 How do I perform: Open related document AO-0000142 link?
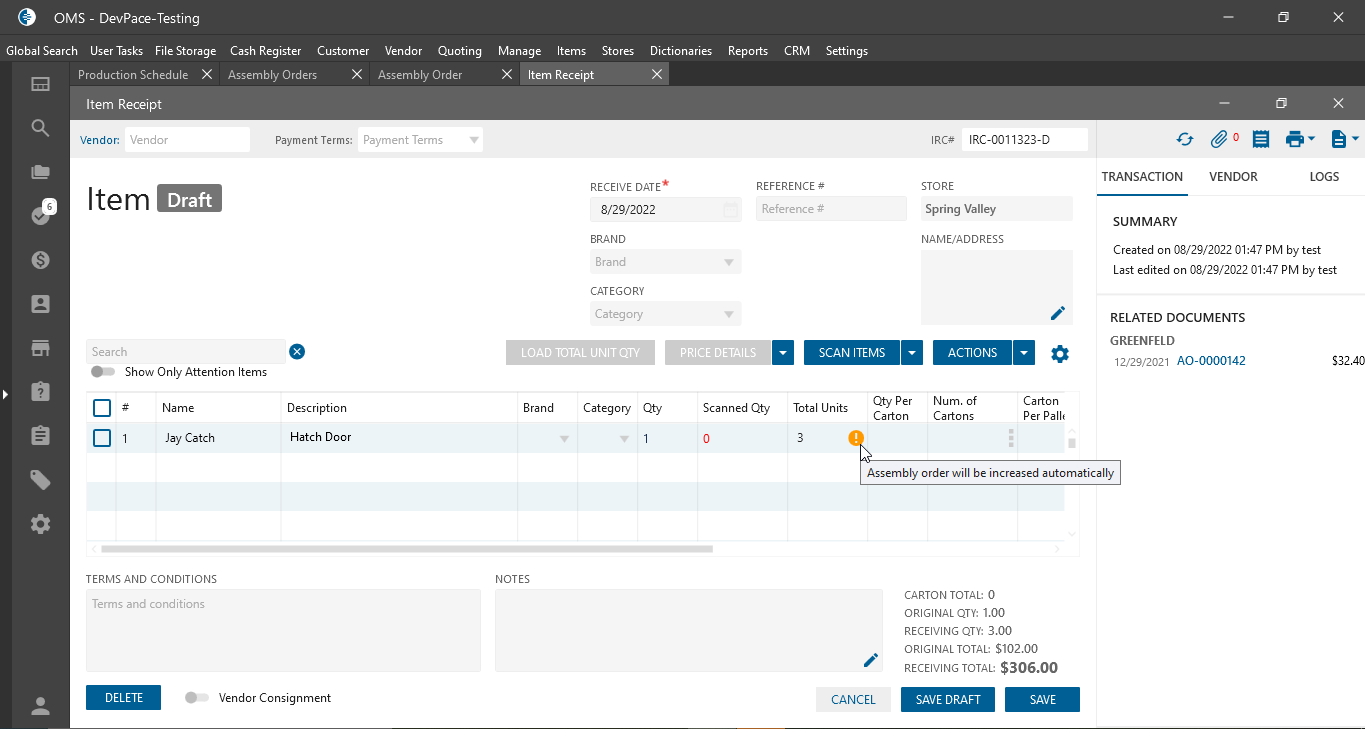coord(1211,361)
